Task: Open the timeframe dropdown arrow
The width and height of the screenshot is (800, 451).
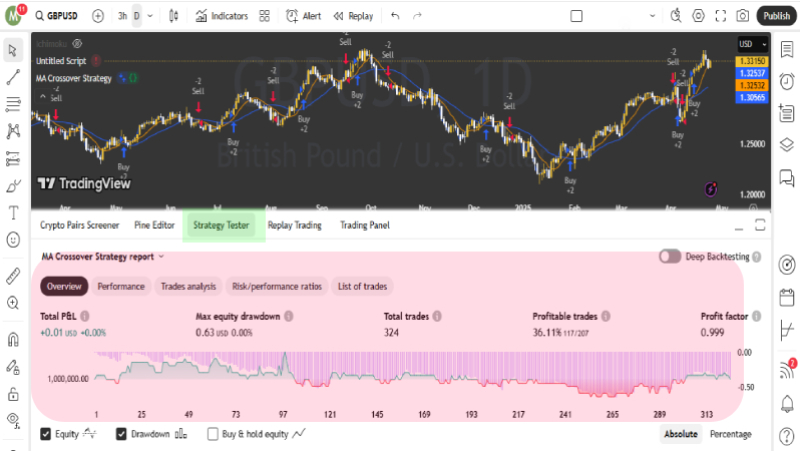Action: pos(150,16)
